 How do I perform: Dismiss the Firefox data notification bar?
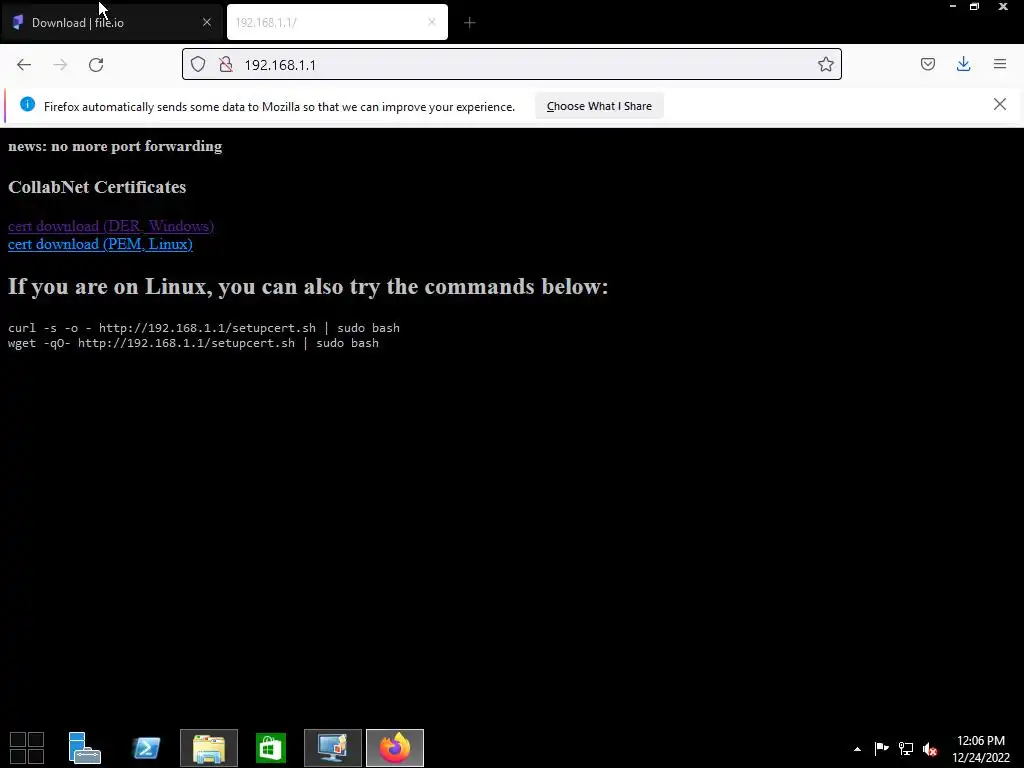1000,104
